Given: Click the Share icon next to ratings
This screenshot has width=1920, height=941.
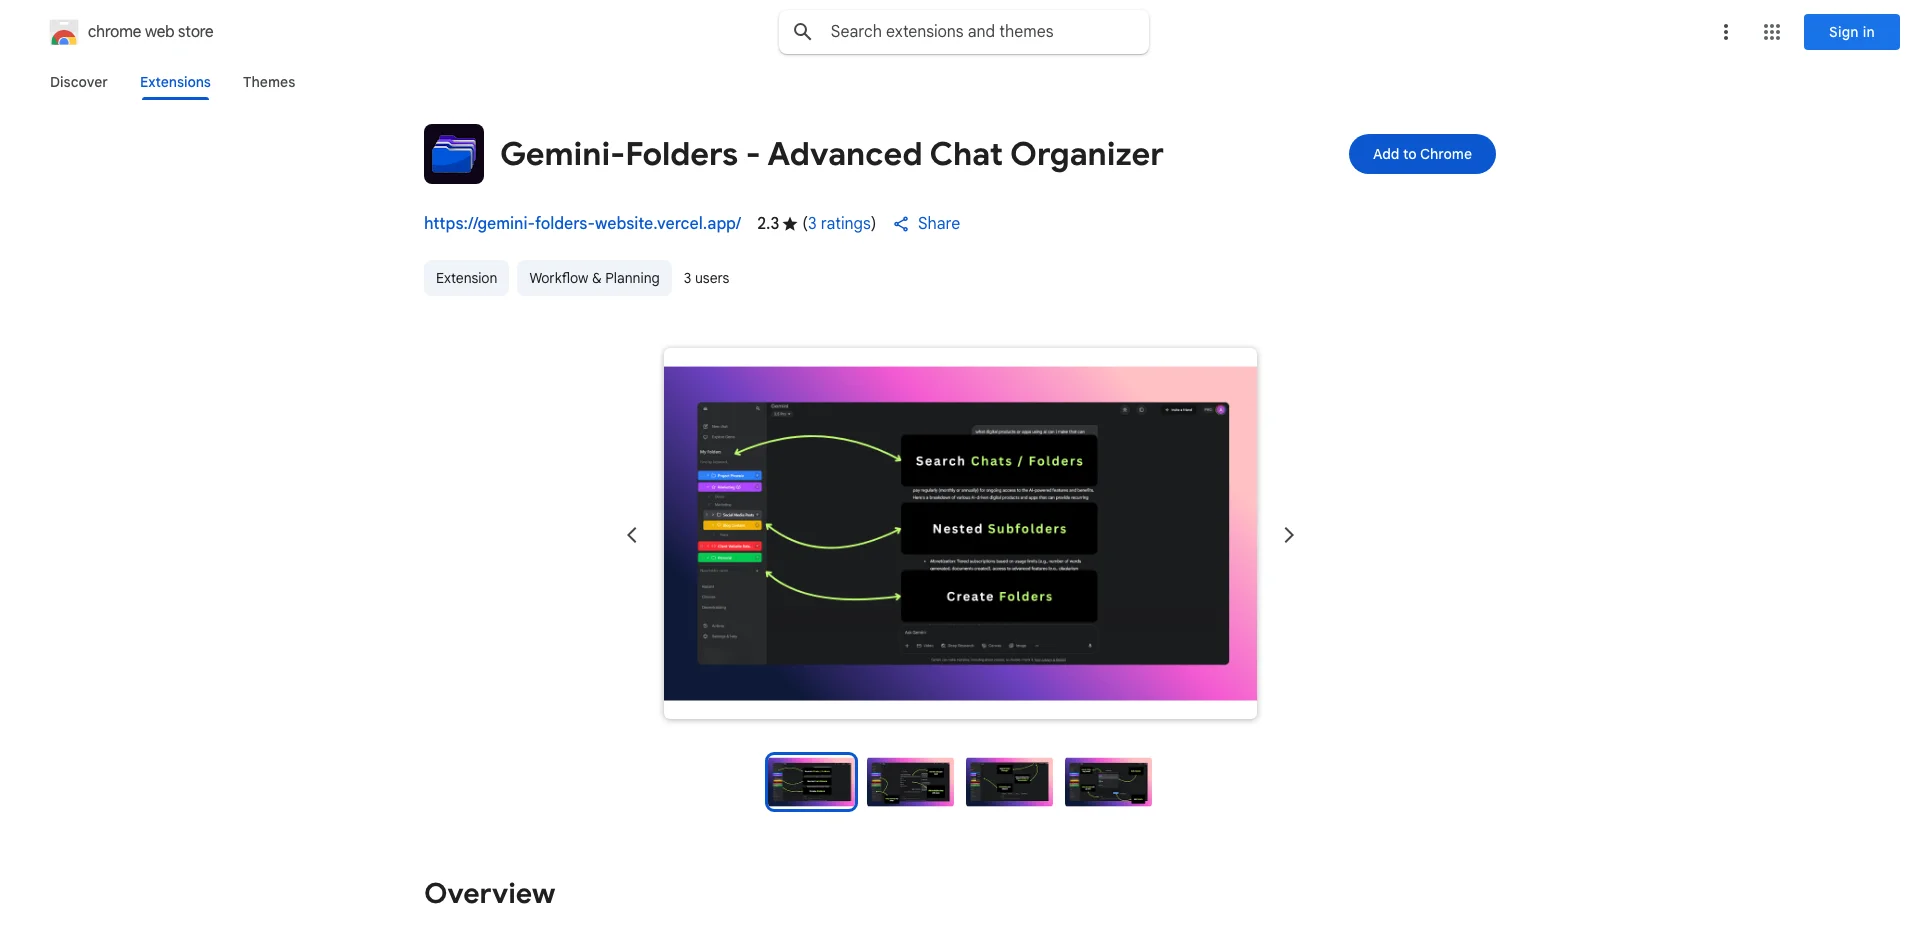Looking at the screenshot, I should click(x=900, y=223).
